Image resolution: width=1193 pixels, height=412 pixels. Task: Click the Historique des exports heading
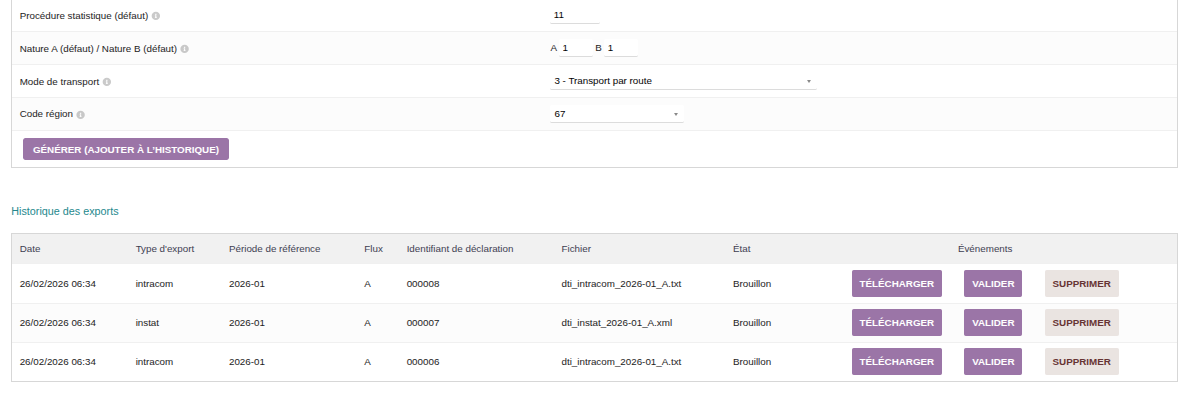point(65,212)
